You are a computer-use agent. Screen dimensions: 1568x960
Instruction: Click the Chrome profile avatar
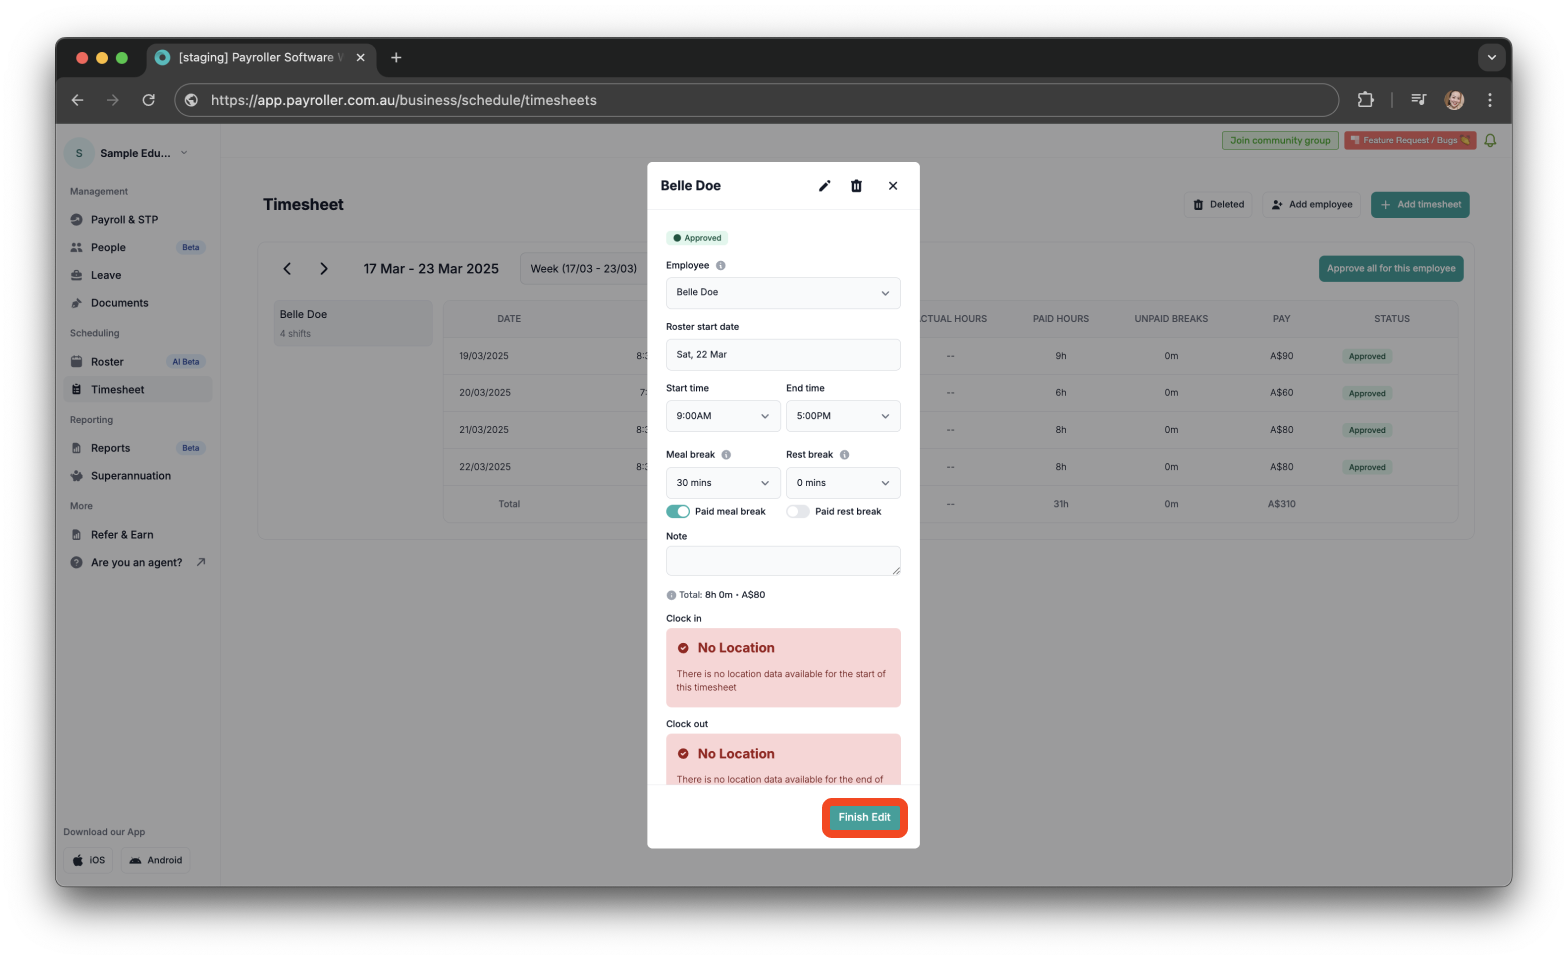point(1455,100)
